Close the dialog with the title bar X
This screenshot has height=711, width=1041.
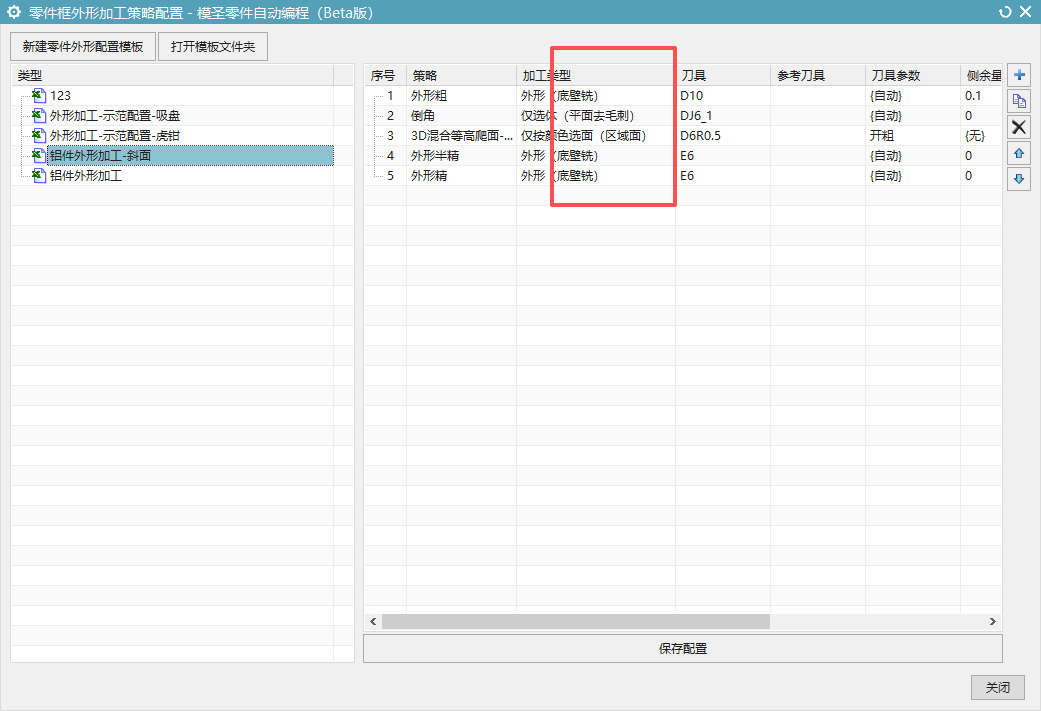click(1026, 12)
